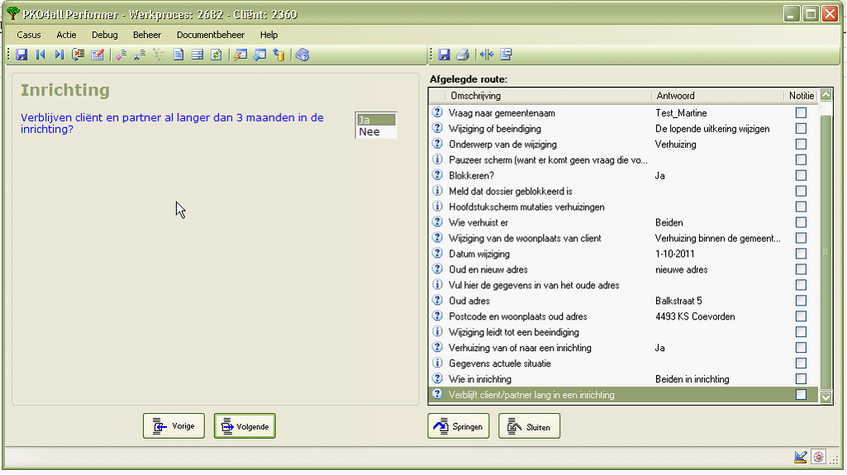Click the green refresh document icon
847x475 pixels.
click(x=216, y=55)
